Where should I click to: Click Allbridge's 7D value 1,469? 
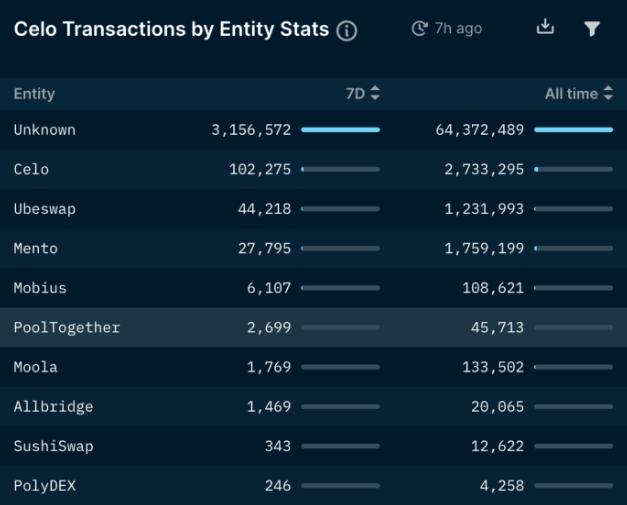[269, 407]
